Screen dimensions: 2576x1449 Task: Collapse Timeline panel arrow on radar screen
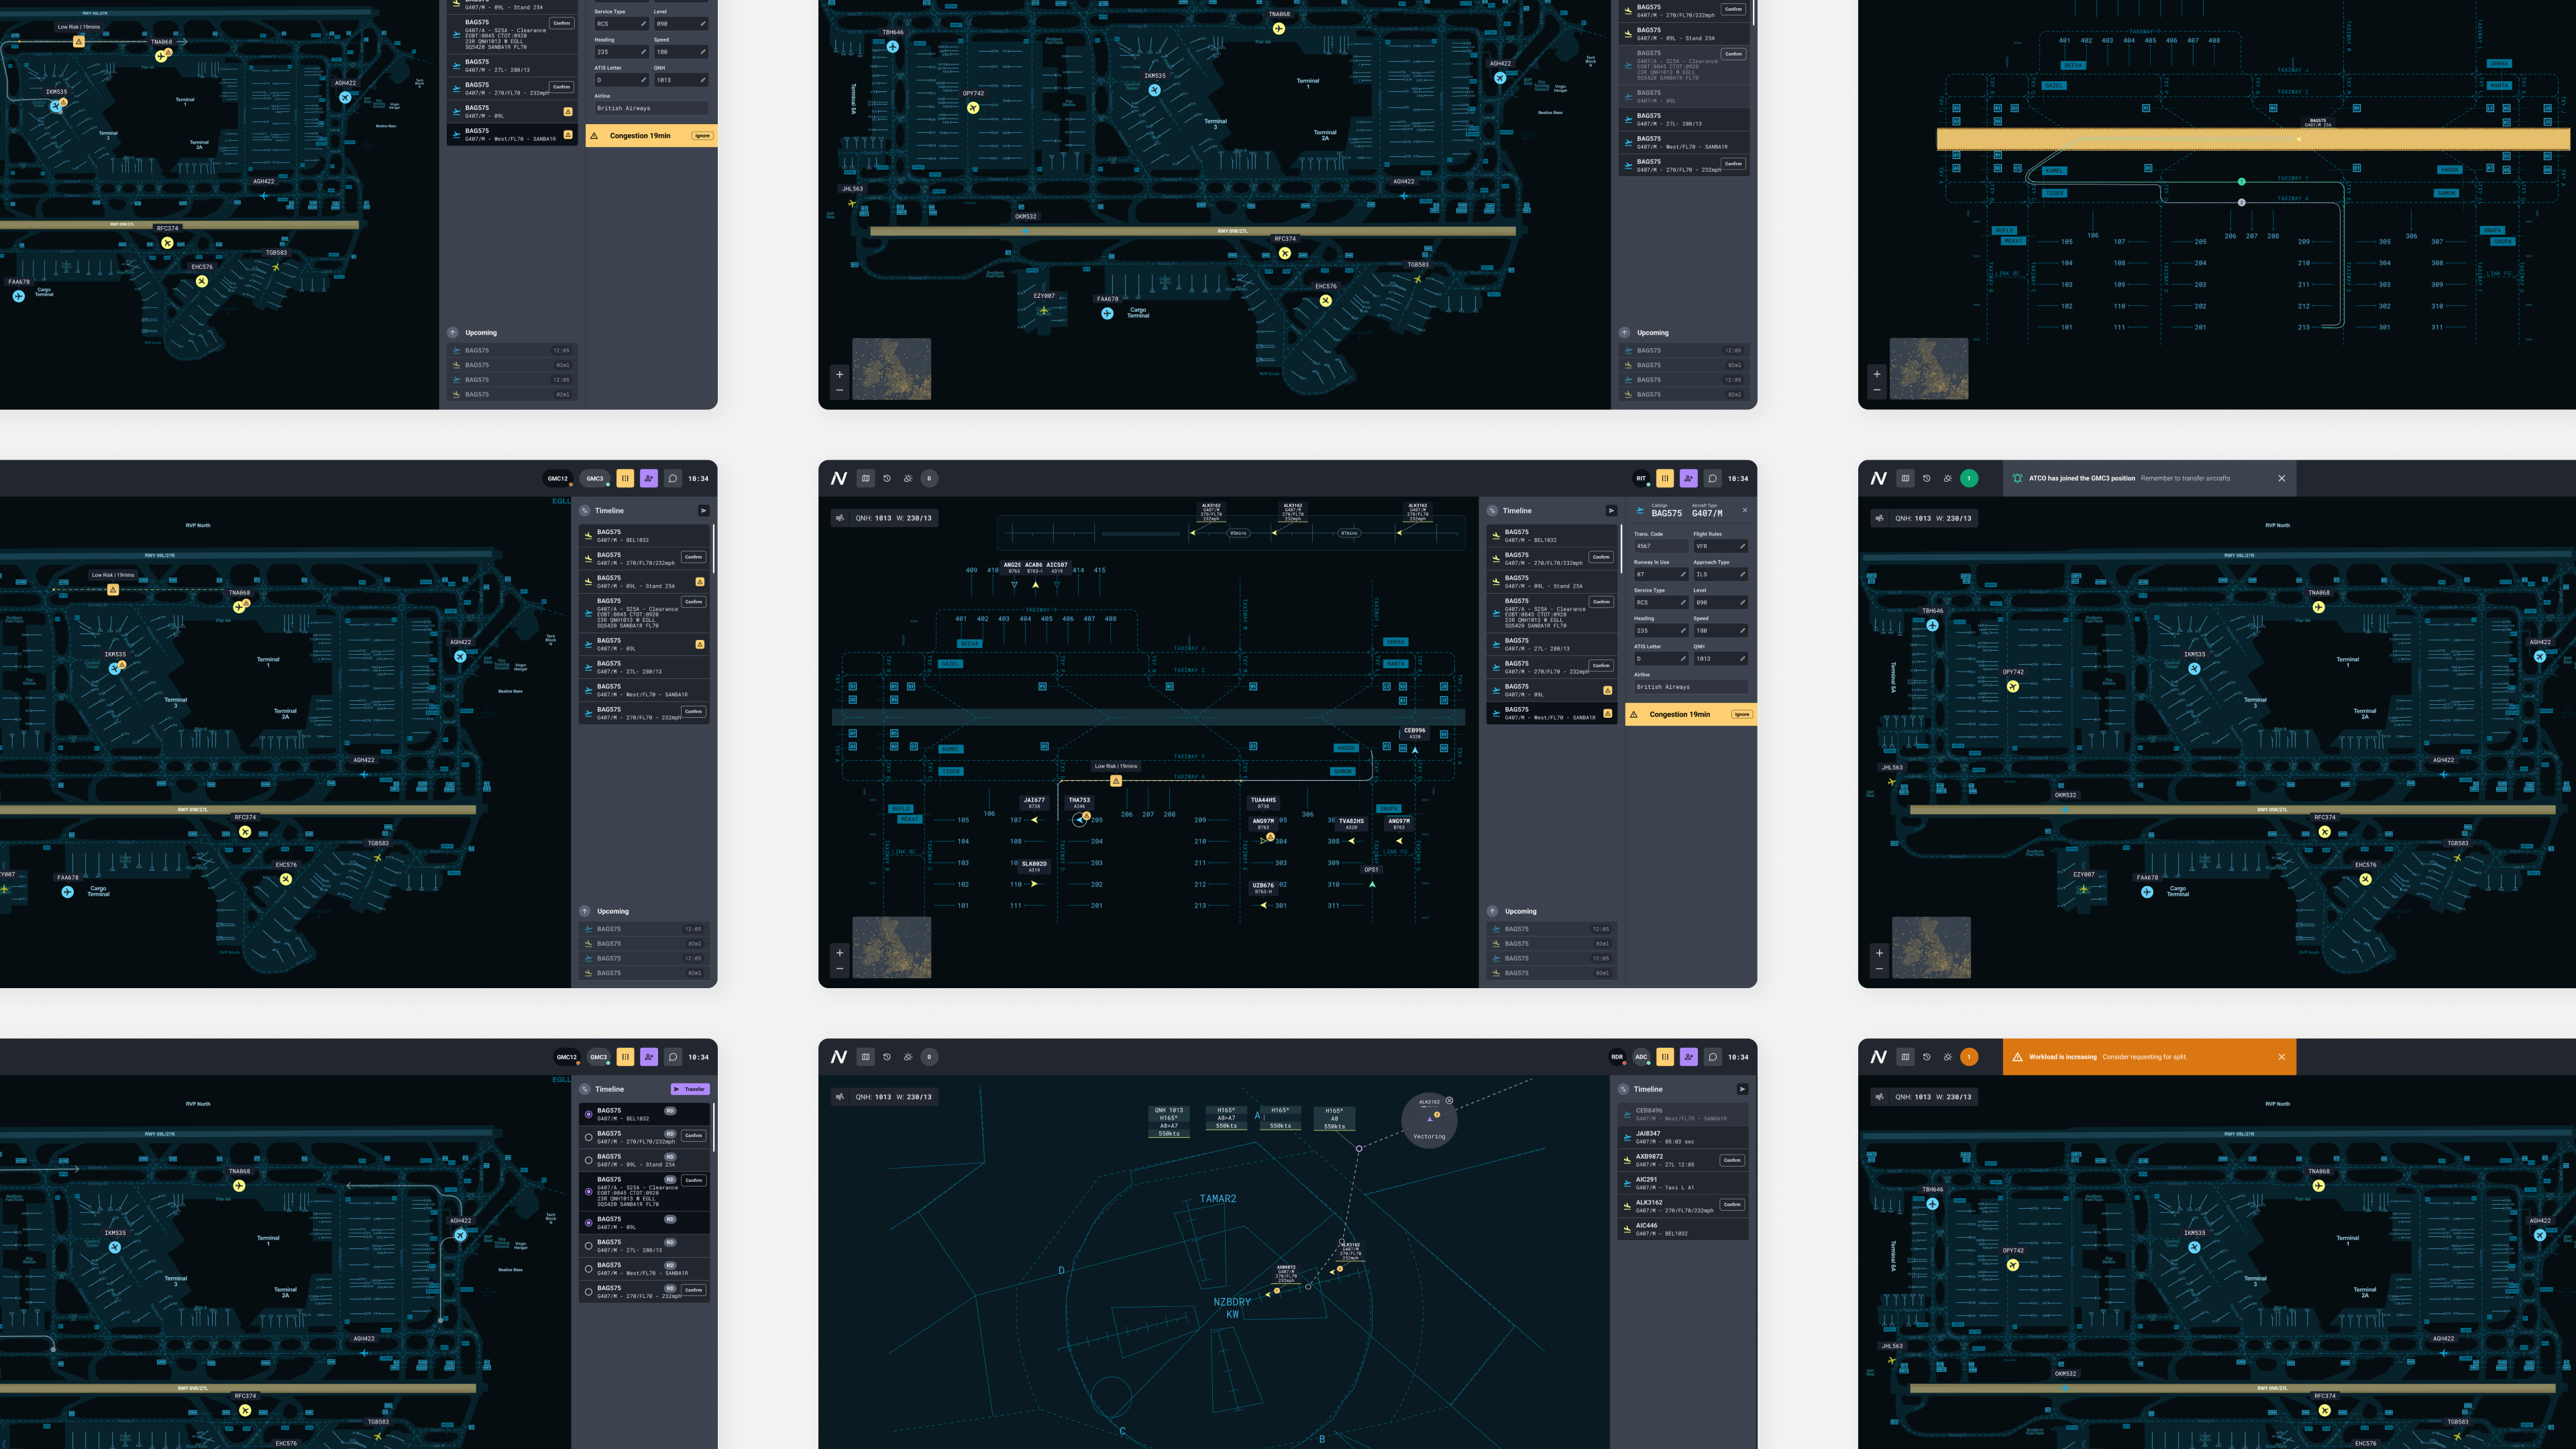(x=1742, y=1089)
